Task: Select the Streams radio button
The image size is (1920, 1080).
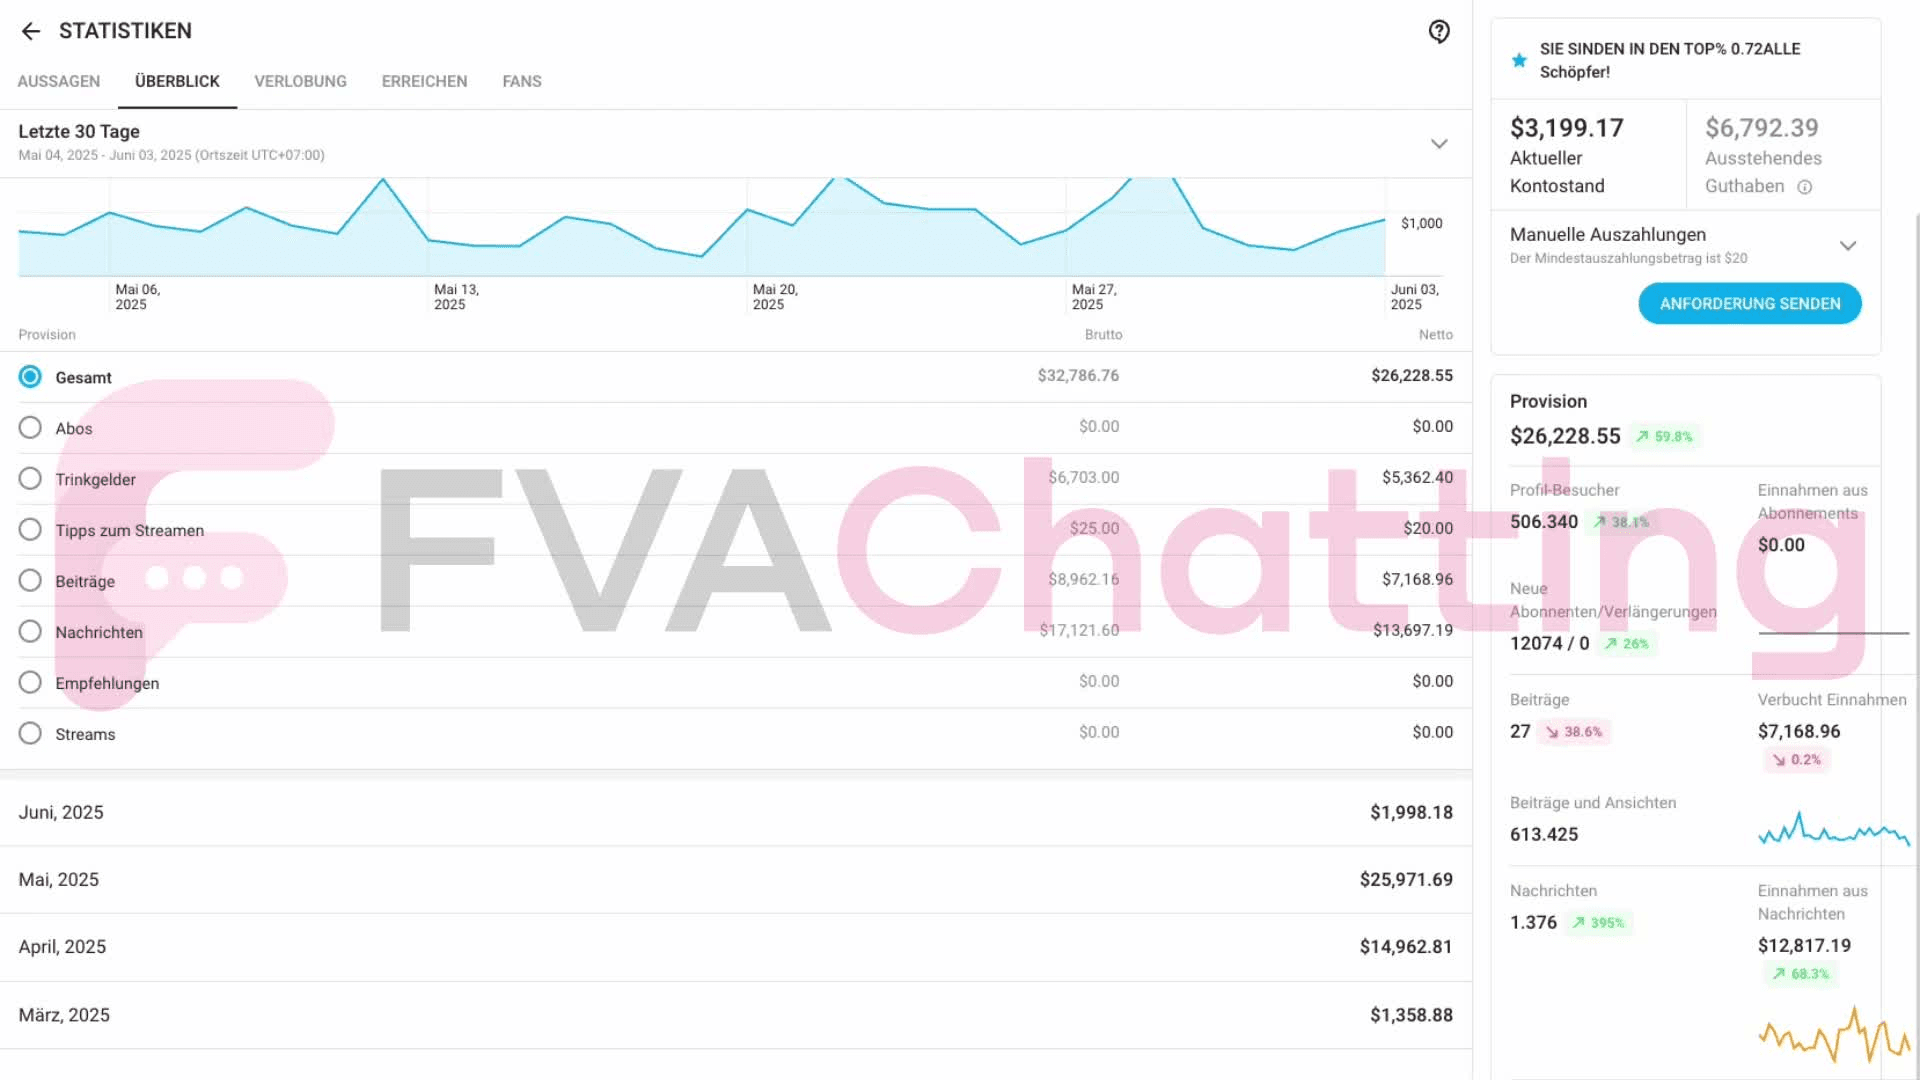Action: coord(30,733)
